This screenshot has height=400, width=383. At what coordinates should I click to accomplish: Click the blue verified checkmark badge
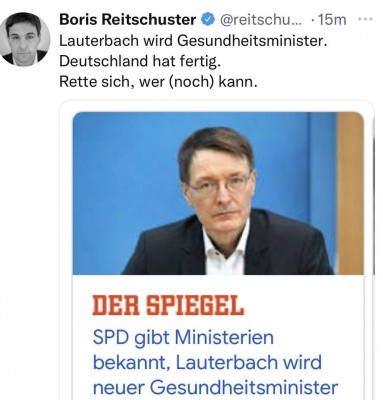tap(208, 20)
